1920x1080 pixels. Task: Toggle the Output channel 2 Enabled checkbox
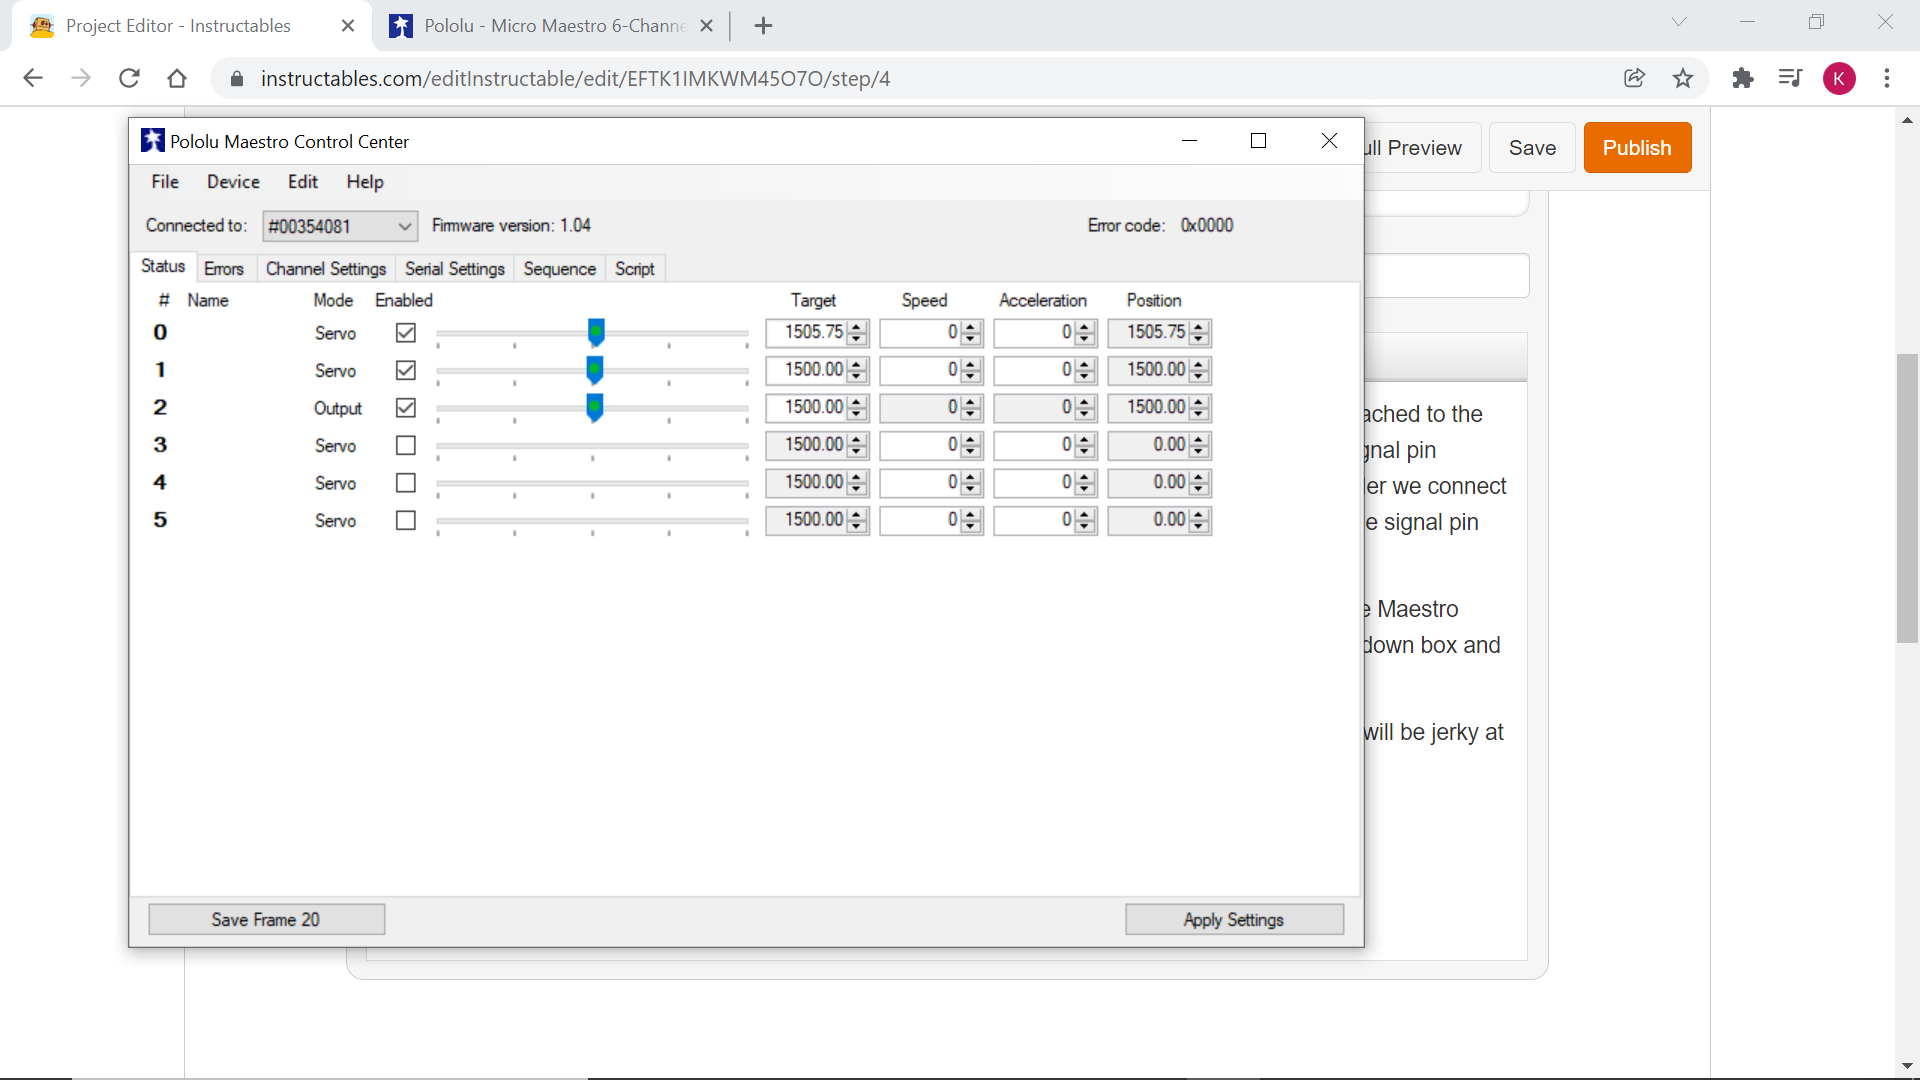(x=405, y=407)
